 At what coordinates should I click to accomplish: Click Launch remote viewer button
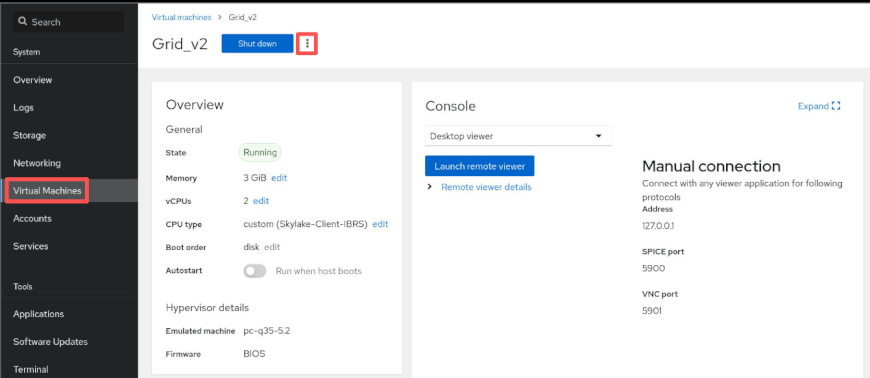point(479,166)
